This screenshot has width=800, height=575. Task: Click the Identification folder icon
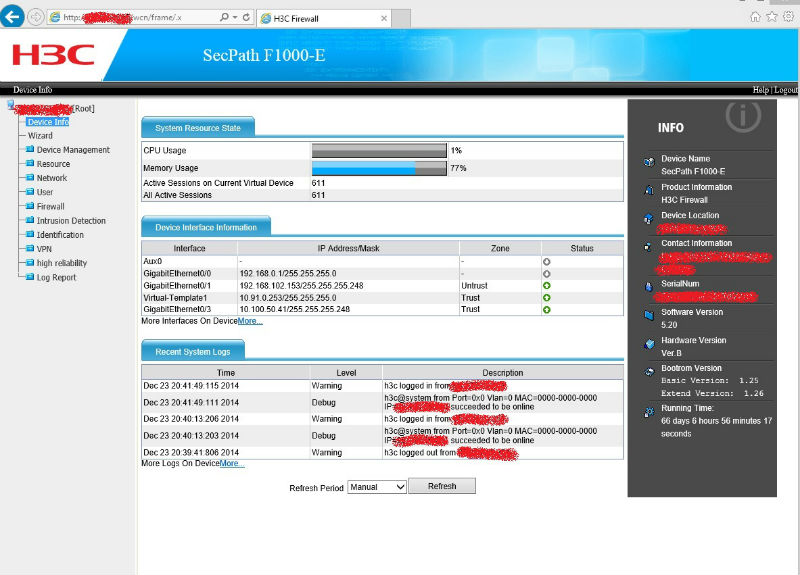30,234
